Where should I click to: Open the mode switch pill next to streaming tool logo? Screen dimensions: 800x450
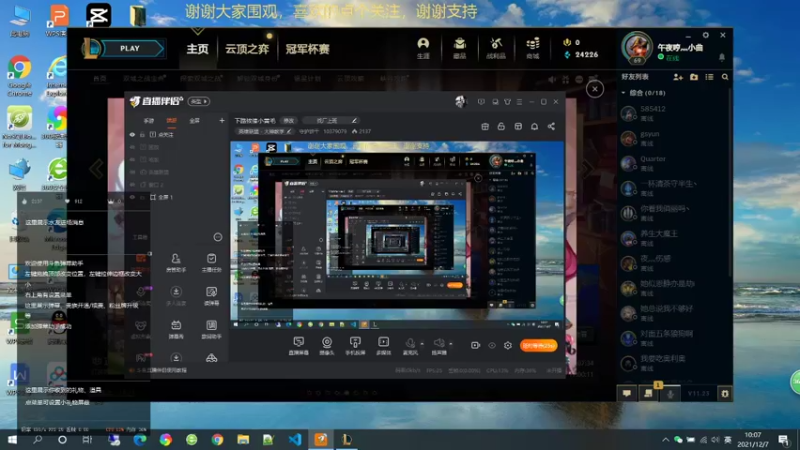click(198, 102)
